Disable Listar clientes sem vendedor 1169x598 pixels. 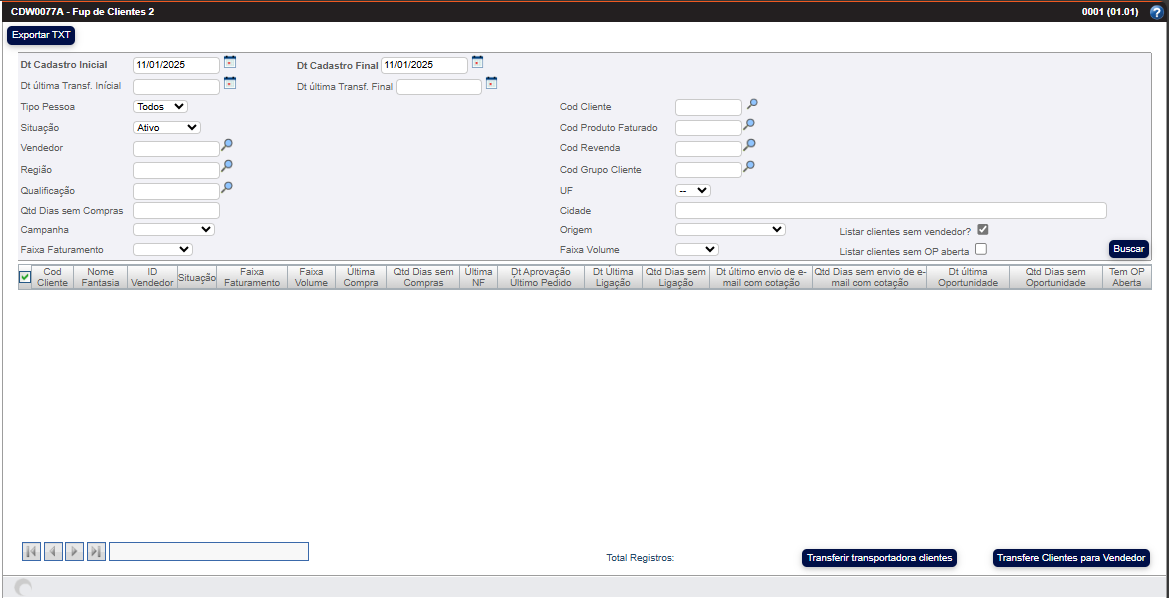click(x=982, y=228)
